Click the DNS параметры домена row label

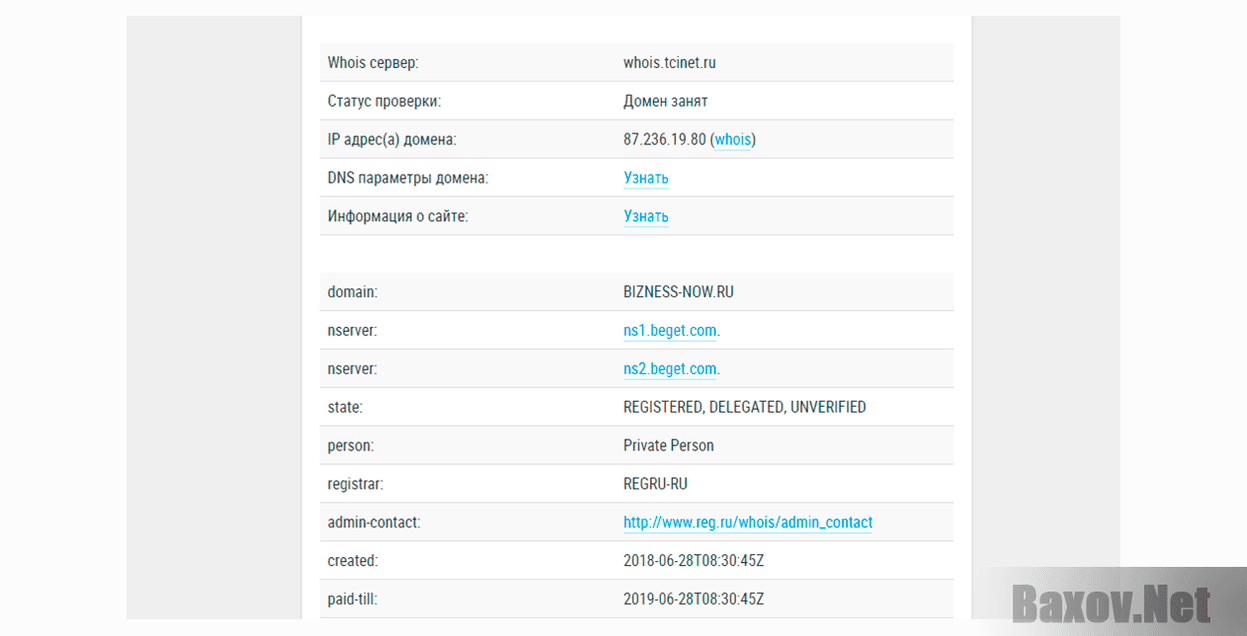coord(408,178)
